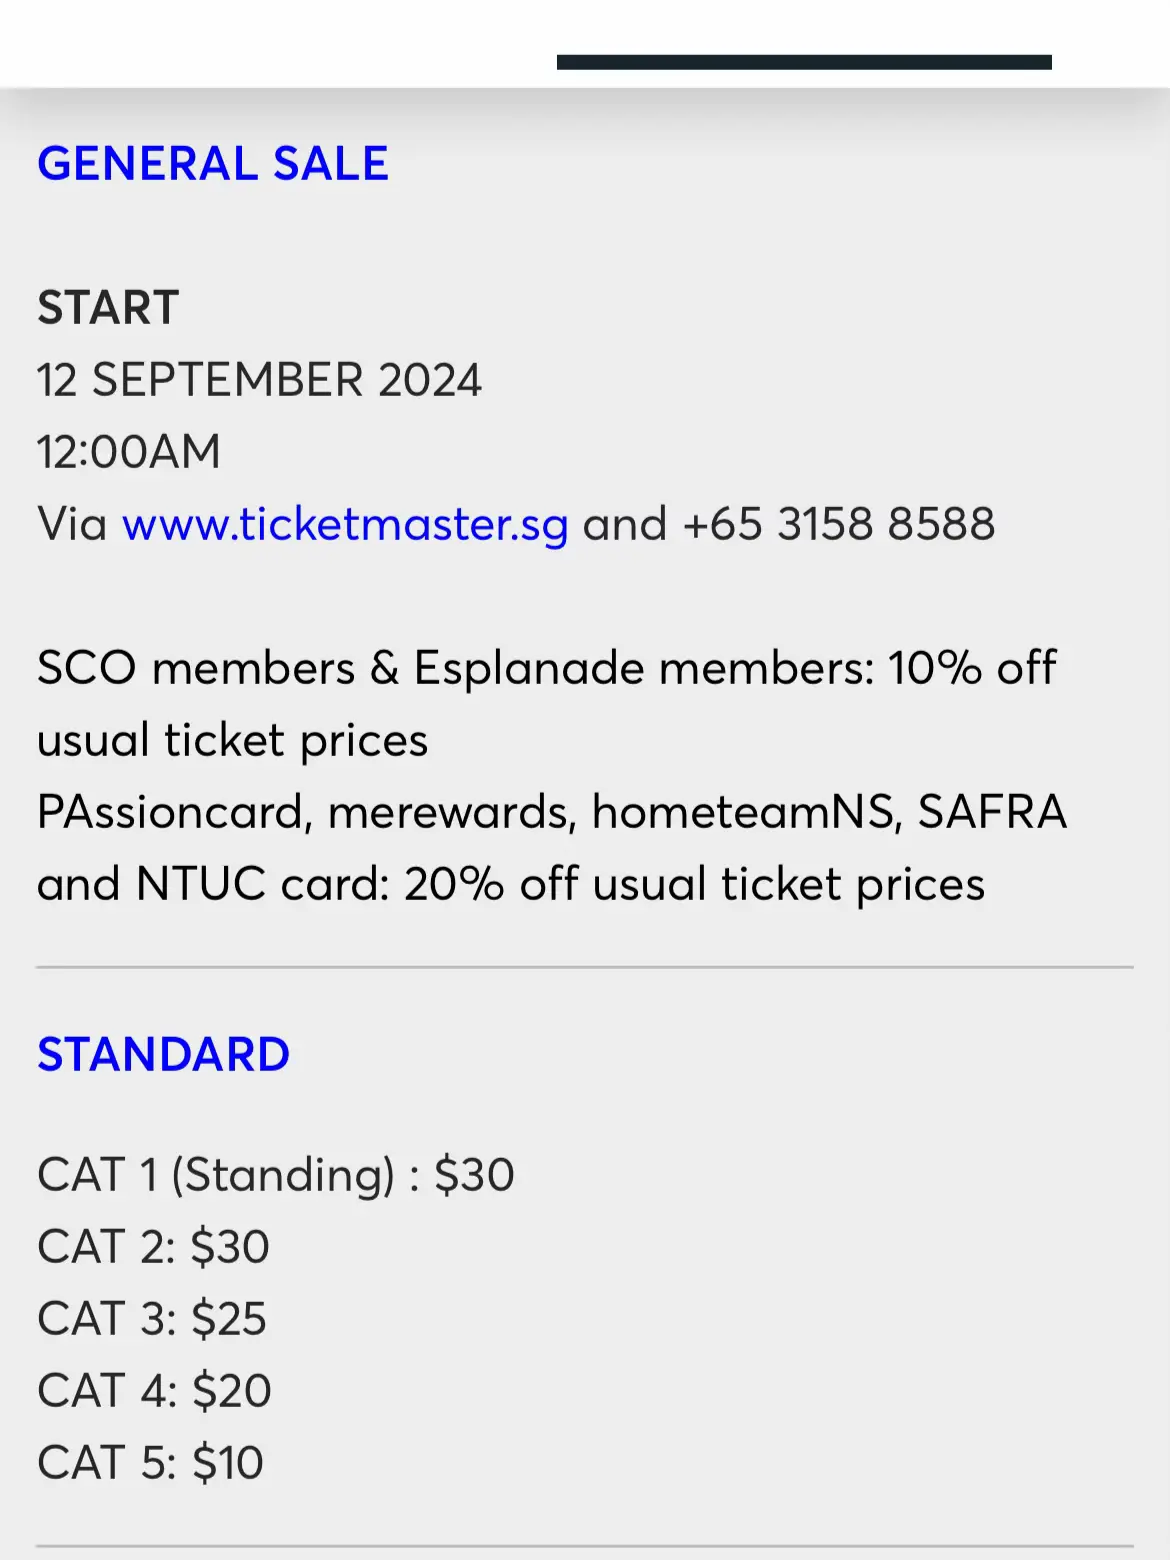Select the CAT 1 (Standing) : $30 line
The height and width of the screenshot is (1560, 1170).
[x=276, y=1175]
